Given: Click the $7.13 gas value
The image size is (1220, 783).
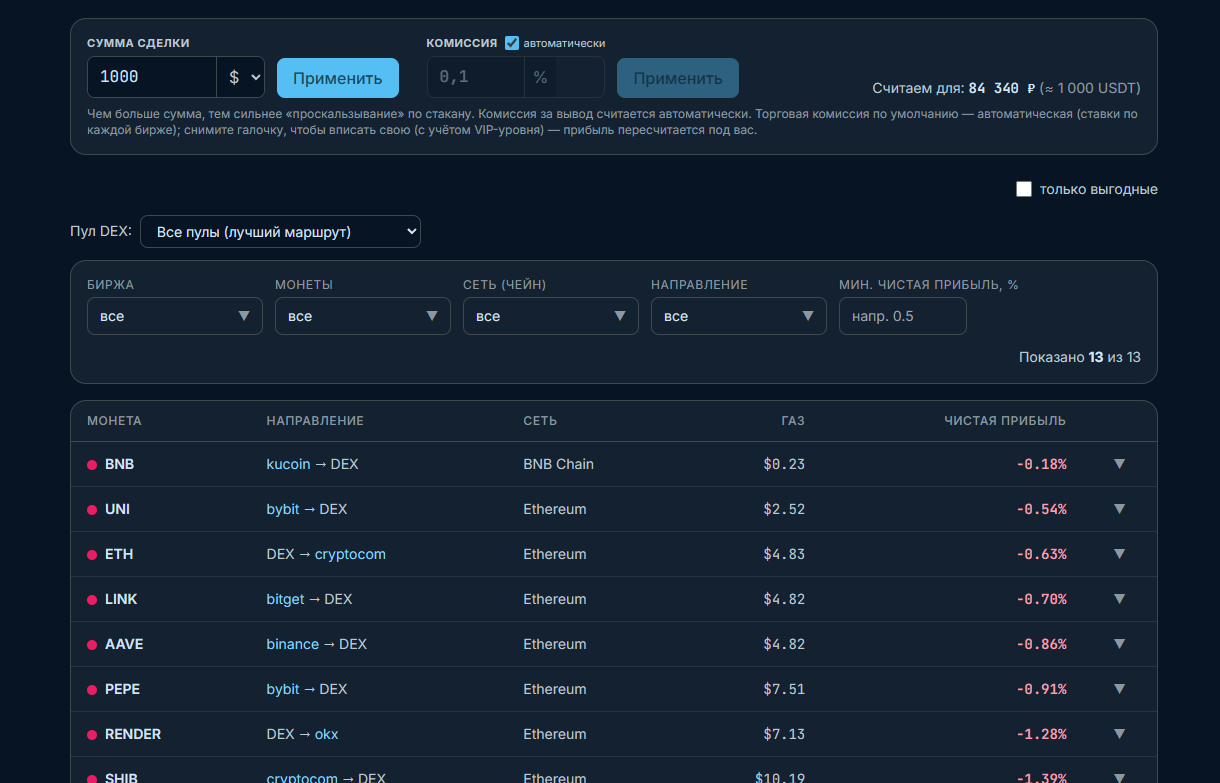Looking at the screenshot, I should click(784, 734).
